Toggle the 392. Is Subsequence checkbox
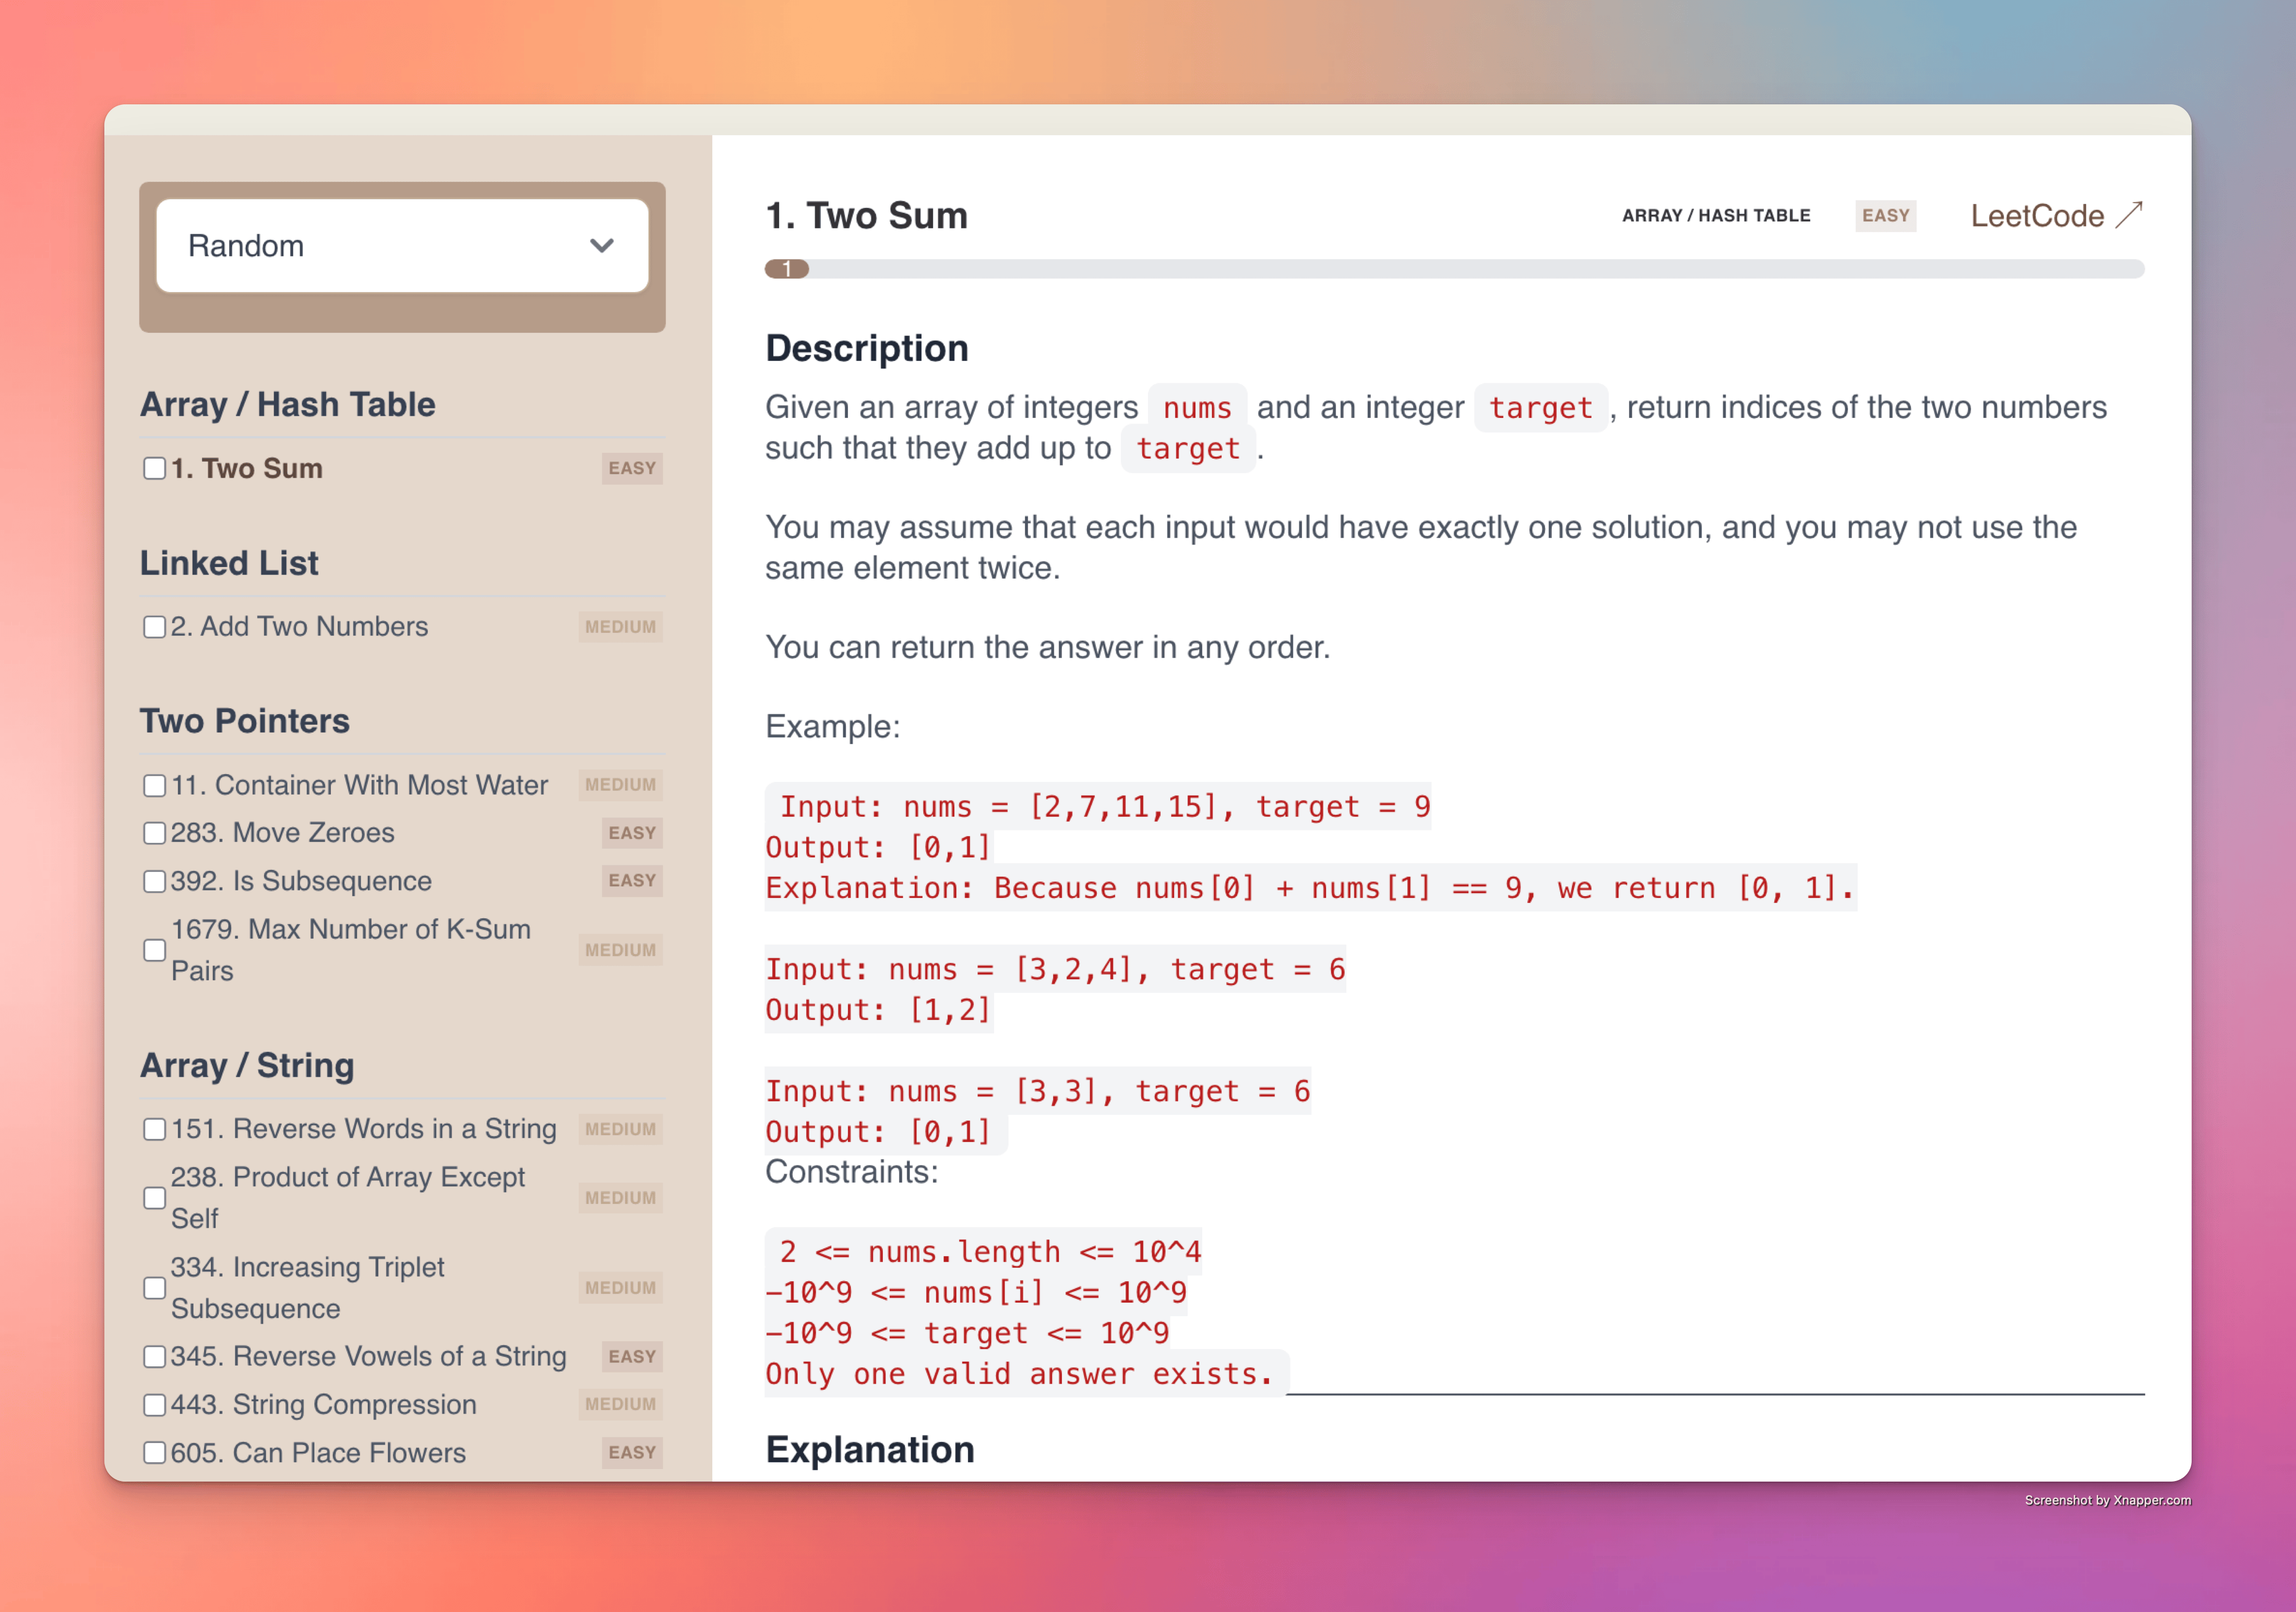 coord(154,881)
